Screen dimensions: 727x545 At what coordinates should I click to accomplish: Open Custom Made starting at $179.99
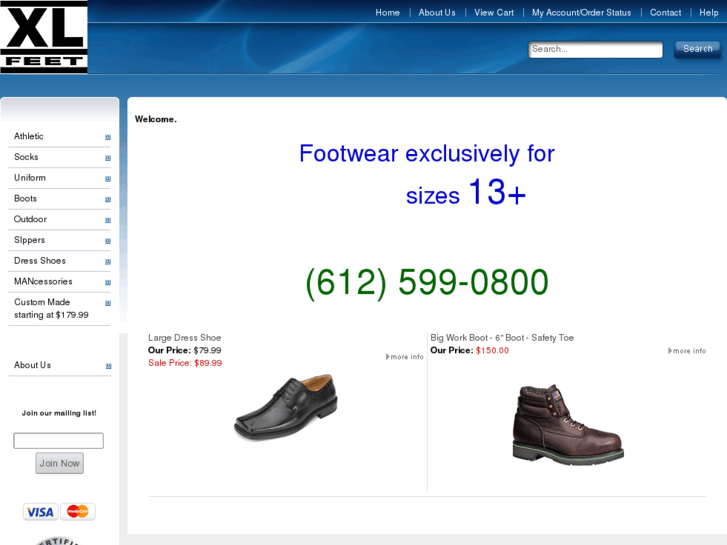tap(51, 308)
